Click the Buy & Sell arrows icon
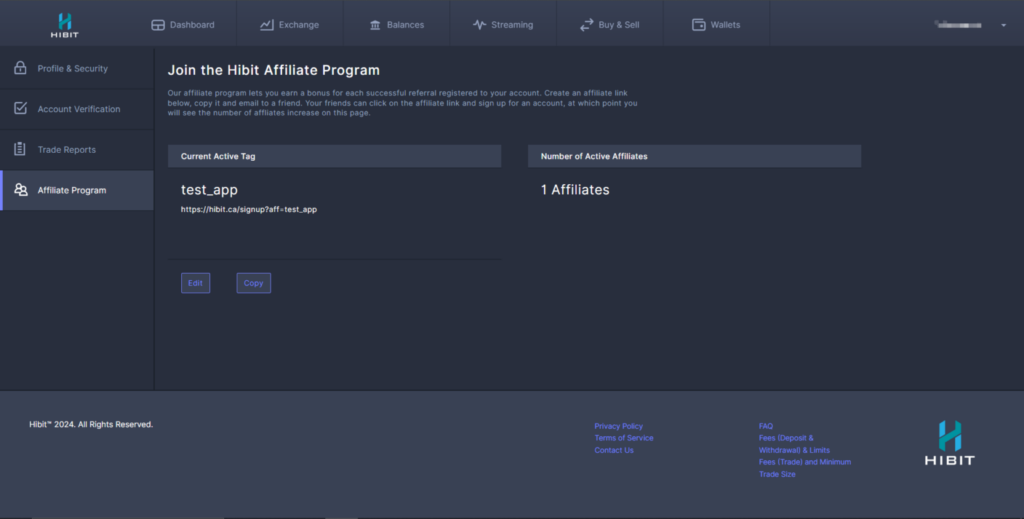This screenshot has width=1024, height=519. [x=586, y=25]
